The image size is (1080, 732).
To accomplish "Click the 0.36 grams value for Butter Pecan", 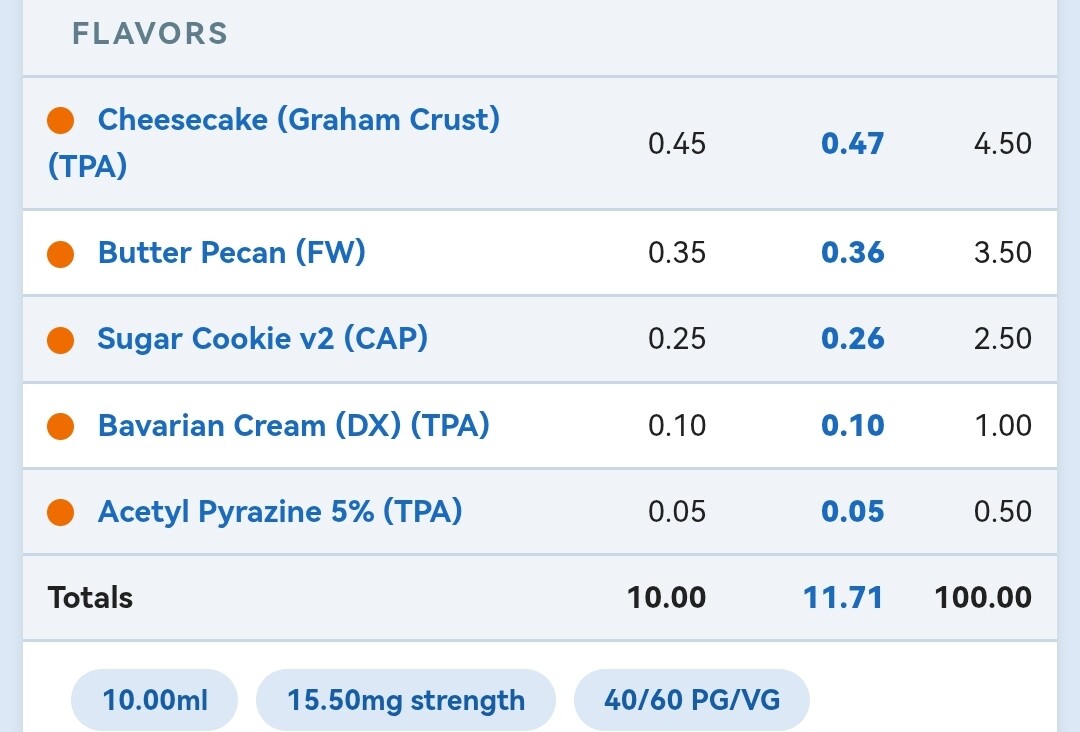I will (852, 253).
